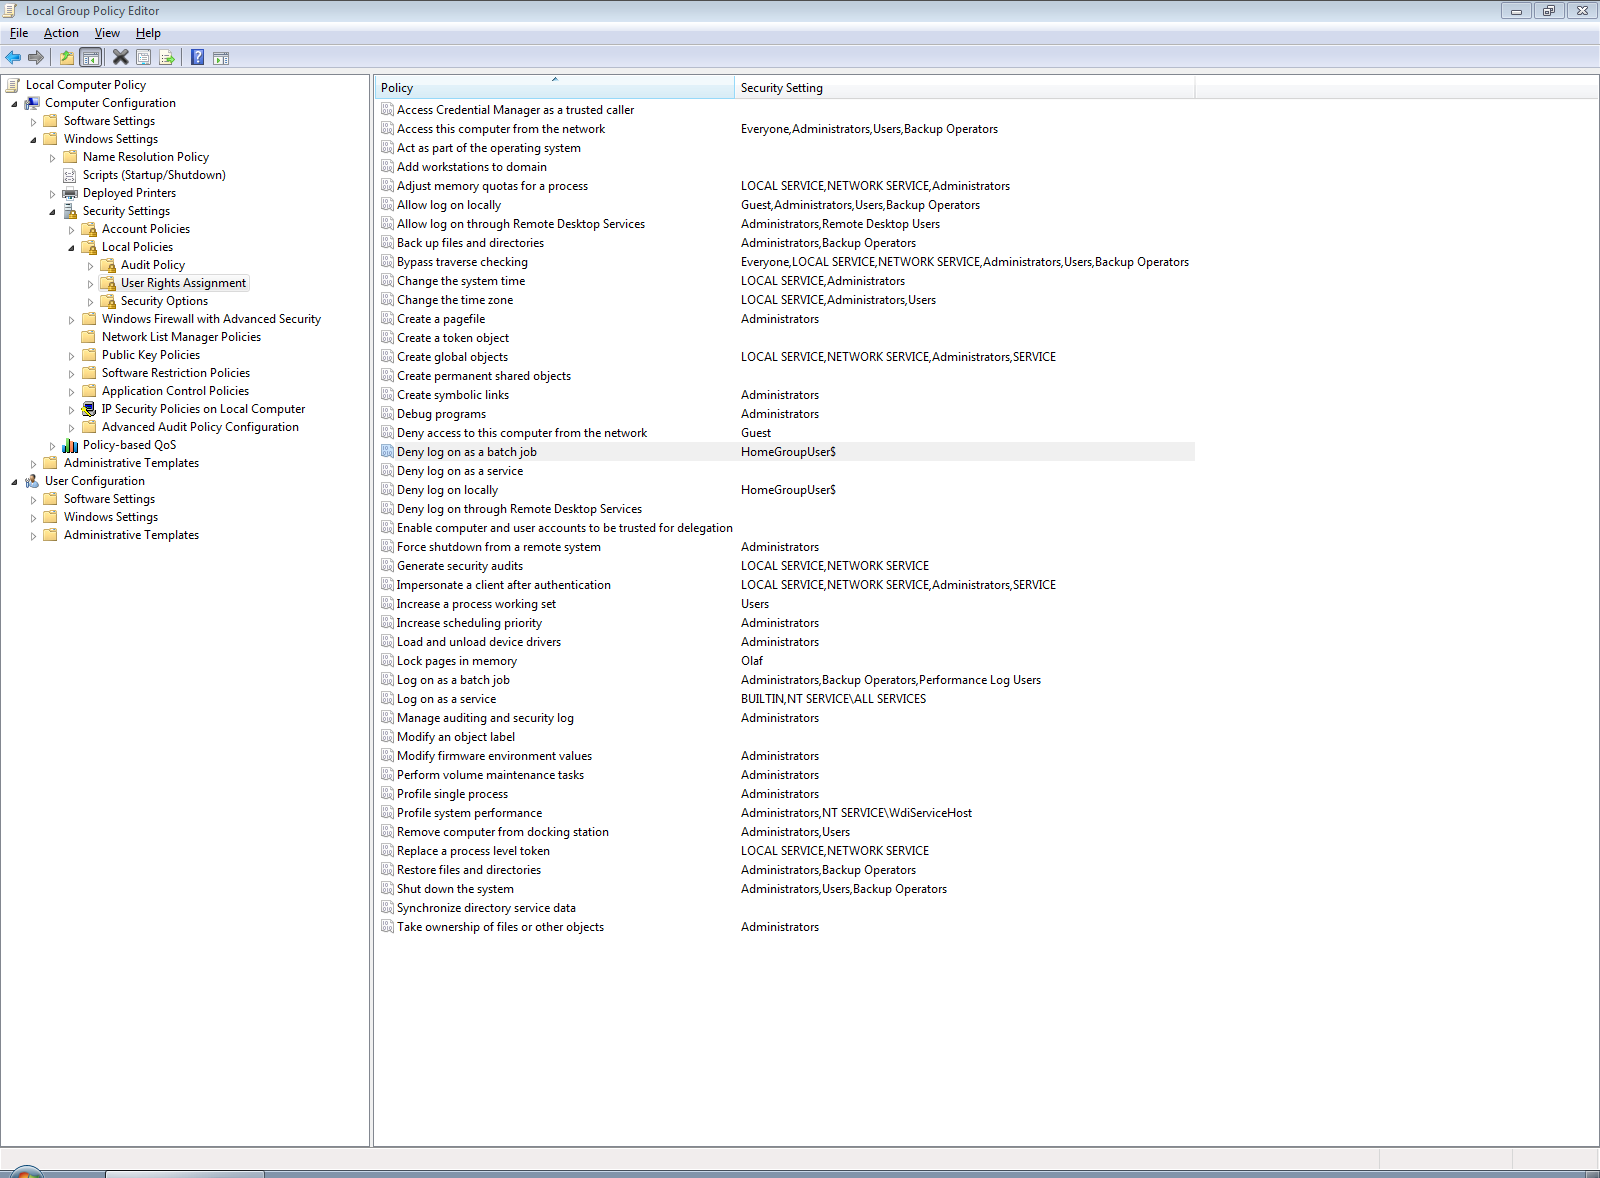Expand the Account Policies node
The height and width of the screenshot is (1178, 1600).
[71, 230]
